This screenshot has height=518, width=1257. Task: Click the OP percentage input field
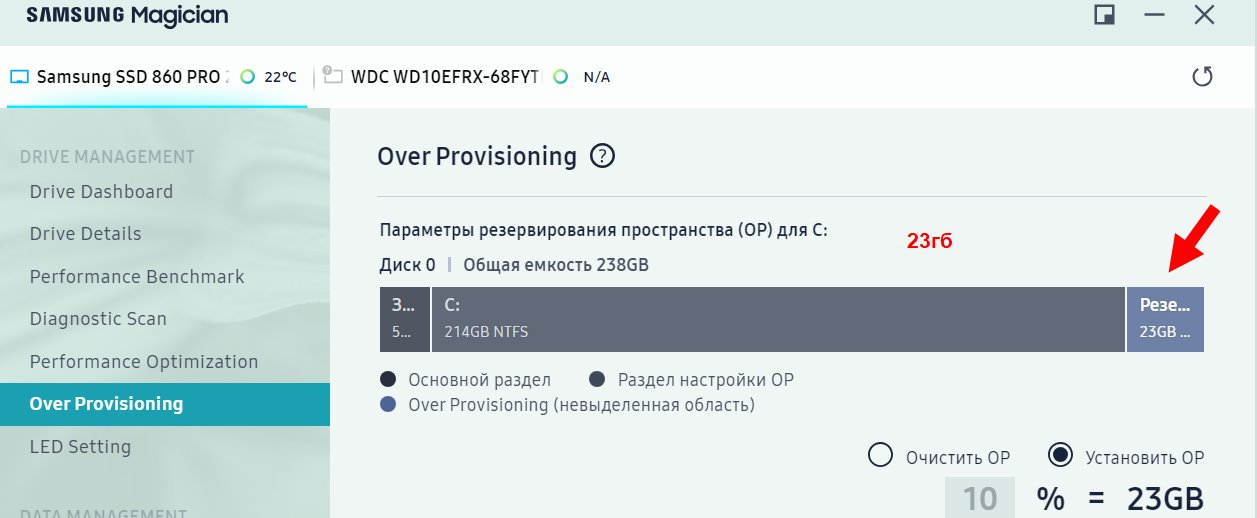tap(979, 498)
